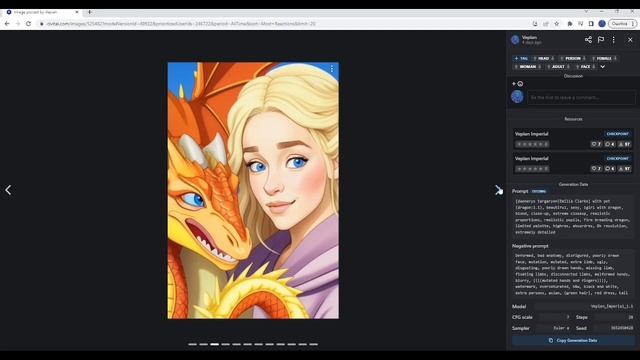This screenshot has width=640, height=360.
Task: View site information lock icon in address bar
Action: (x=41, y=24)
